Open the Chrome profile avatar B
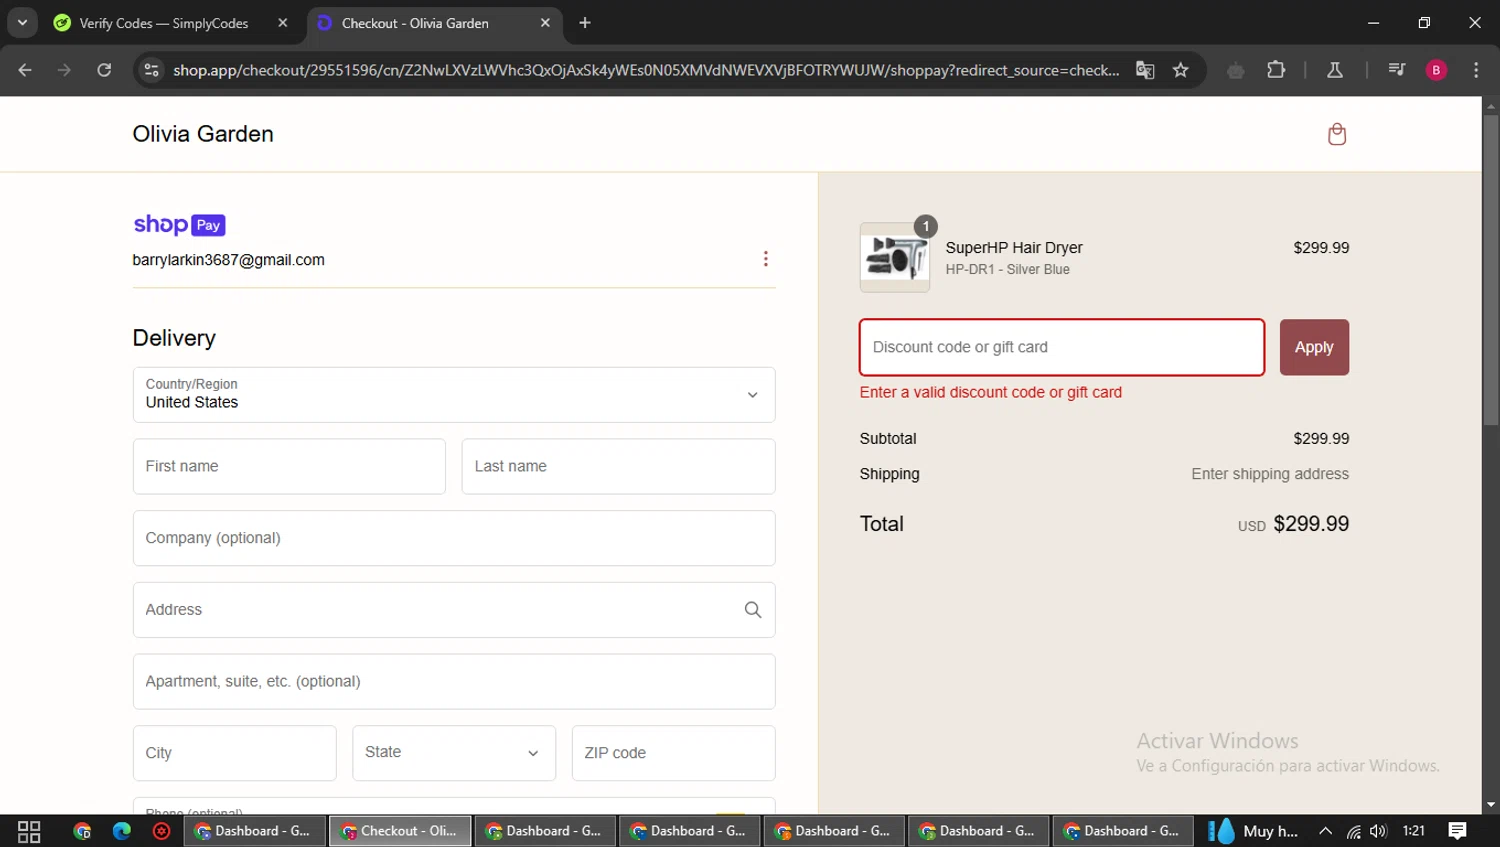Screen dimensions: 1500x847 click(1436, 70)
